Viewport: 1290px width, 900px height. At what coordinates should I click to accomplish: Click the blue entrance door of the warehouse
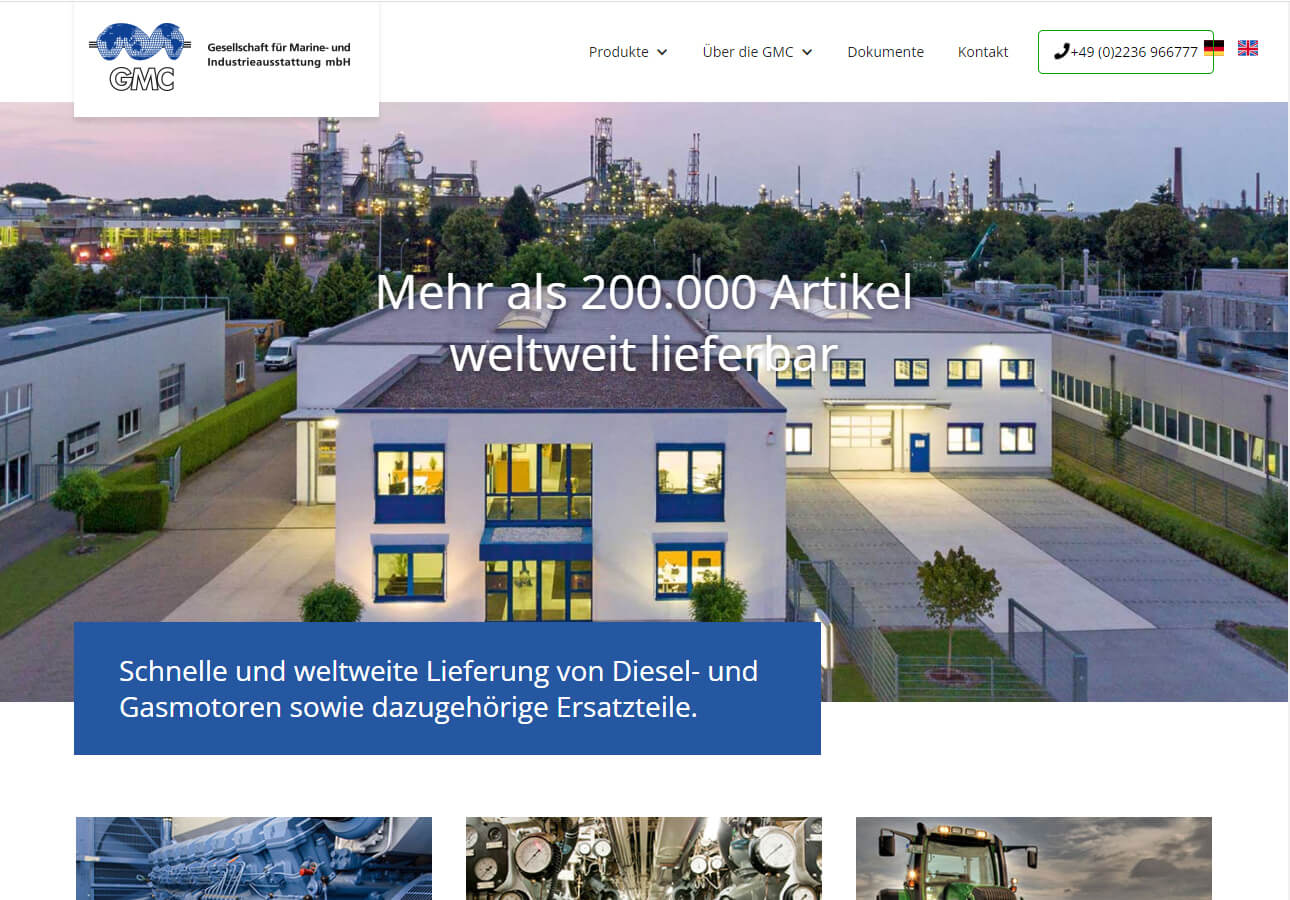[919, 452]
